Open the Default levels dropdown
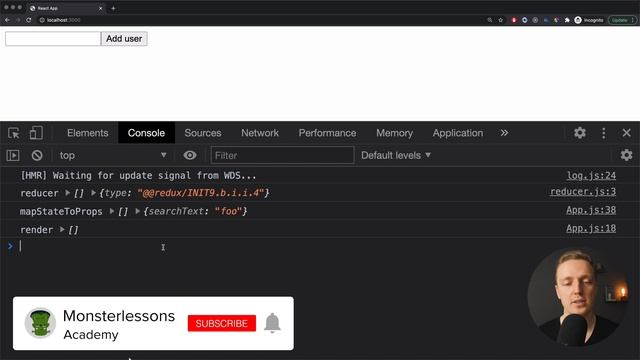This screenshot has width=640, height=360. (396, 155)
